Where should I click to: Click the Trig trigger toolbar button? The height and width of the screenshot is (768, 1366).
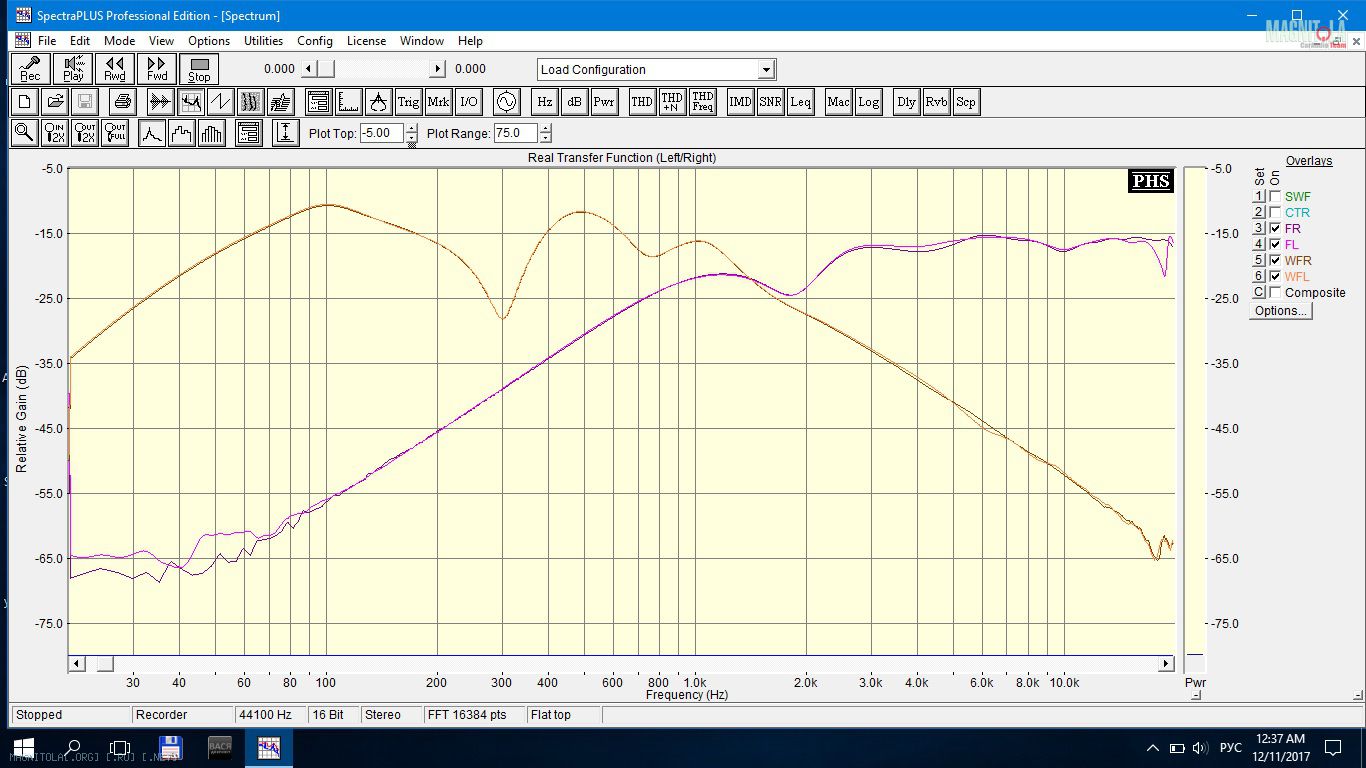click(x=408, y=102)
